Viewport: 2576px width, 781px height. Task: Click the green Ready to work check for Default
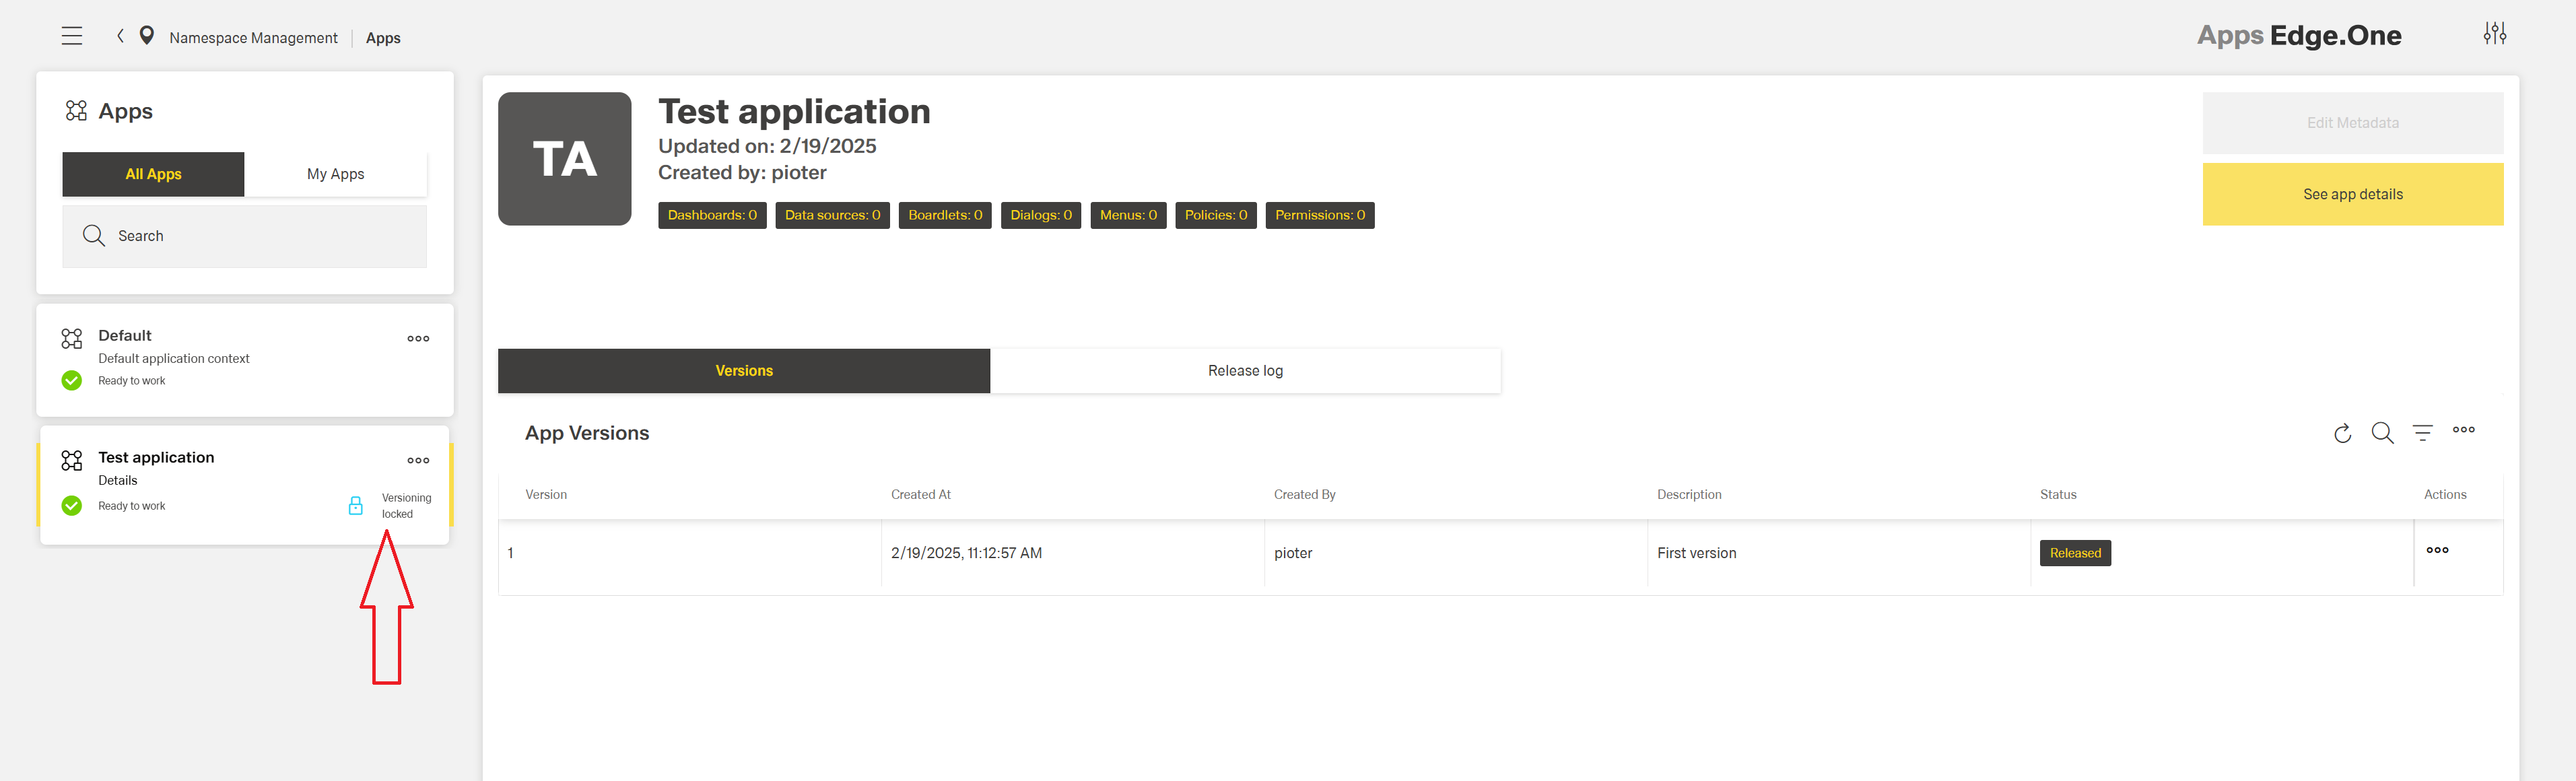(x=71, y=380)
